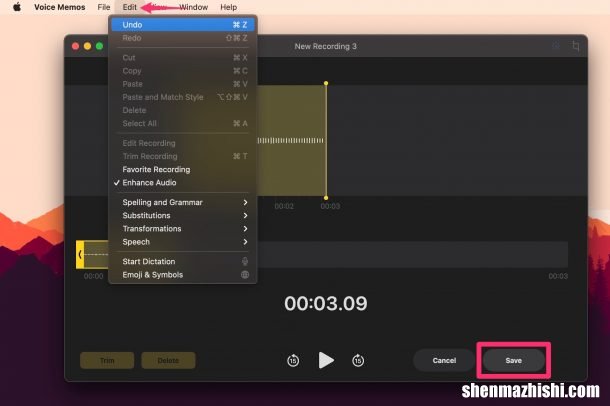Choose Undo from the Edit menu
Screen dimensions: 610x406
[183, 24]
